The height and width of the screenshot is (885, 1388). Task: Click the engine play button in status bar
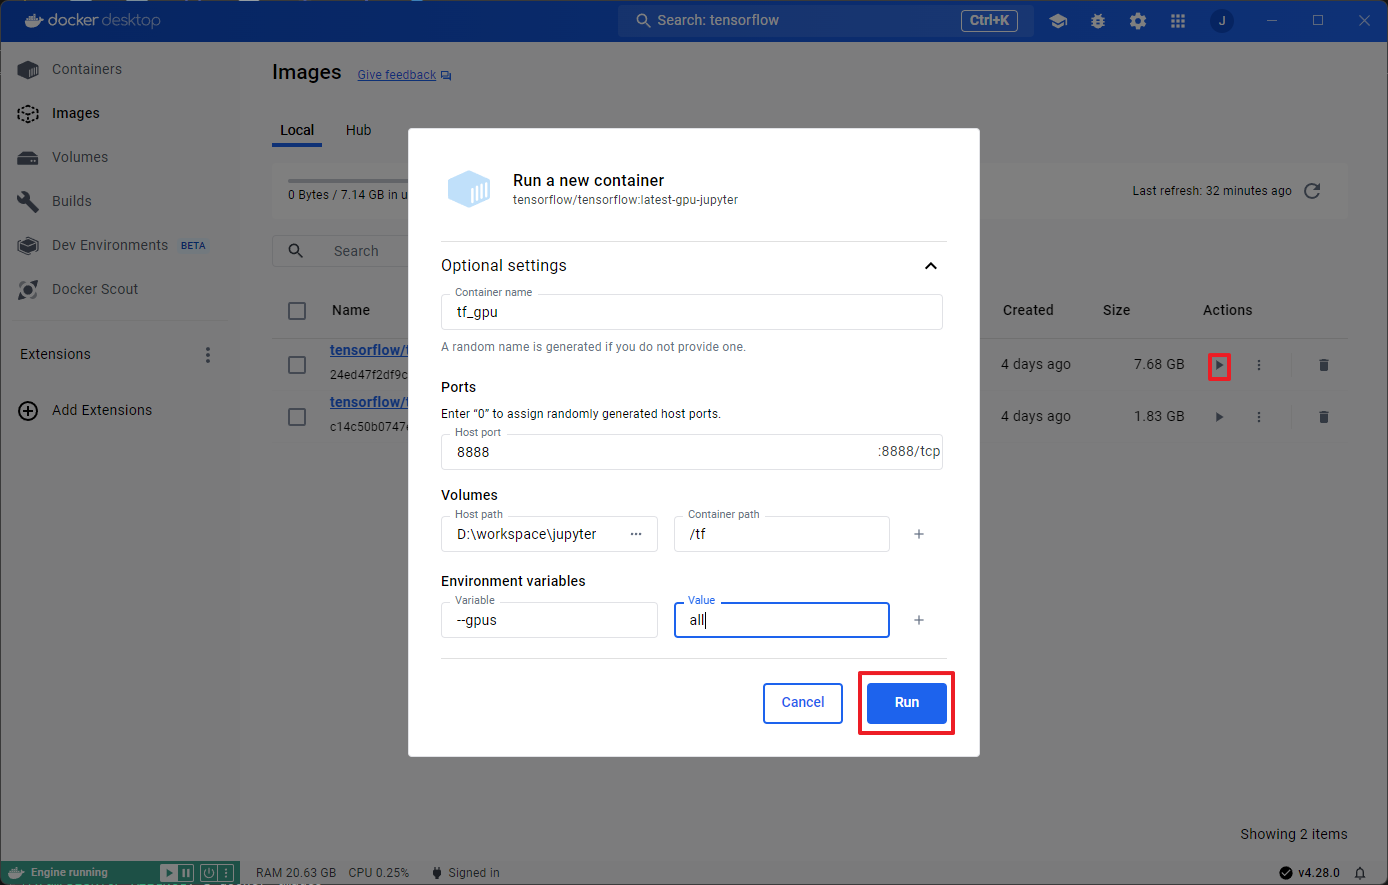169,873
